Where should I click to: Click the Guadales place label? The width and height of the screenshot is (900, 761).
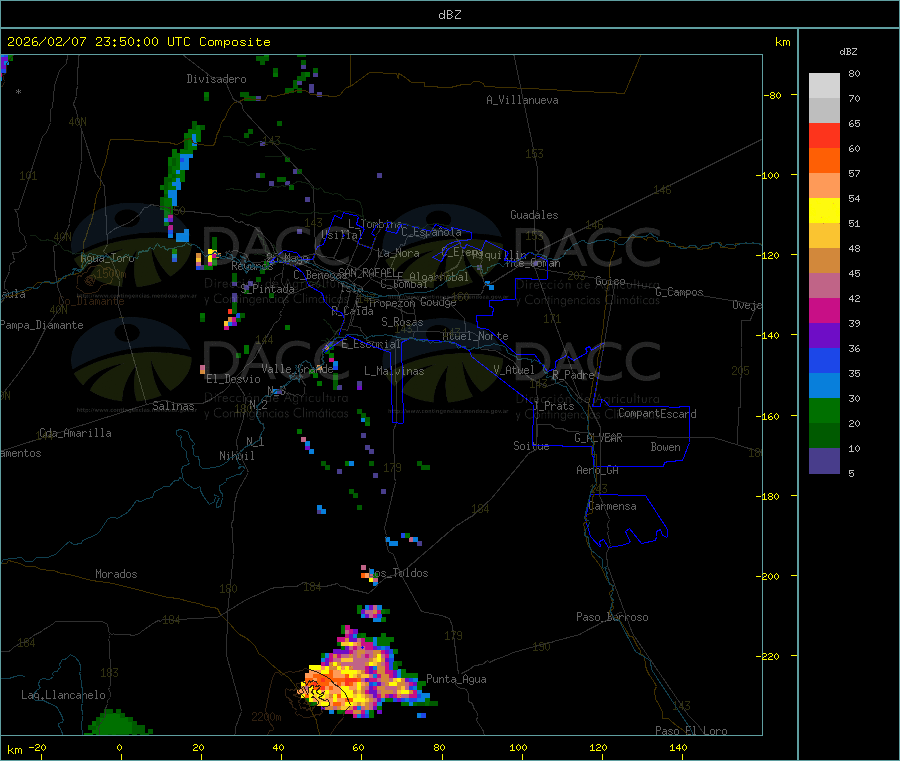[x=534, y=215]
